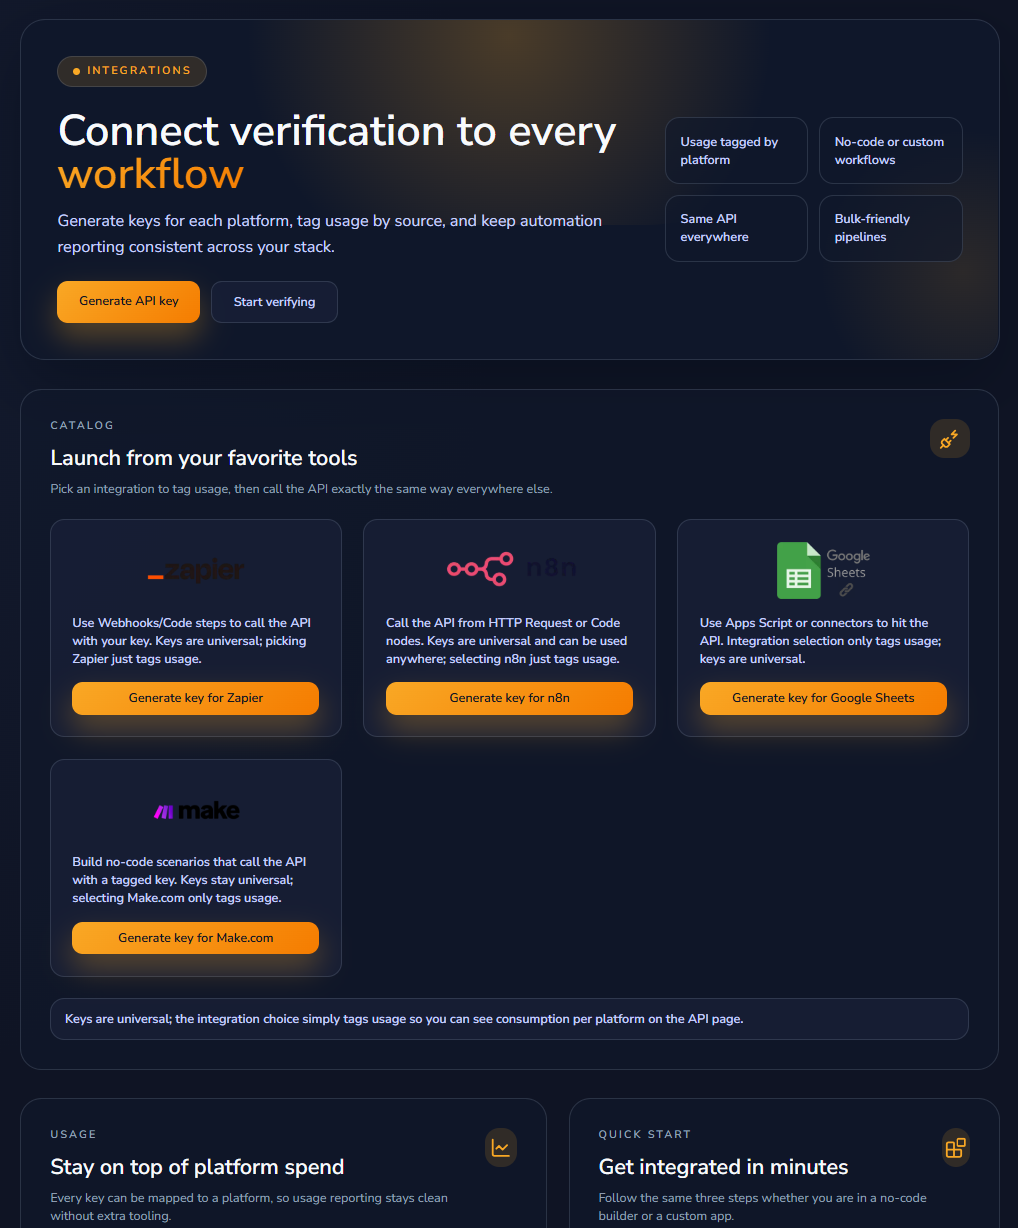The height and width of the screenshot is (1228, 1018).
Task: Click Start verifying
Action: [274, 301]
